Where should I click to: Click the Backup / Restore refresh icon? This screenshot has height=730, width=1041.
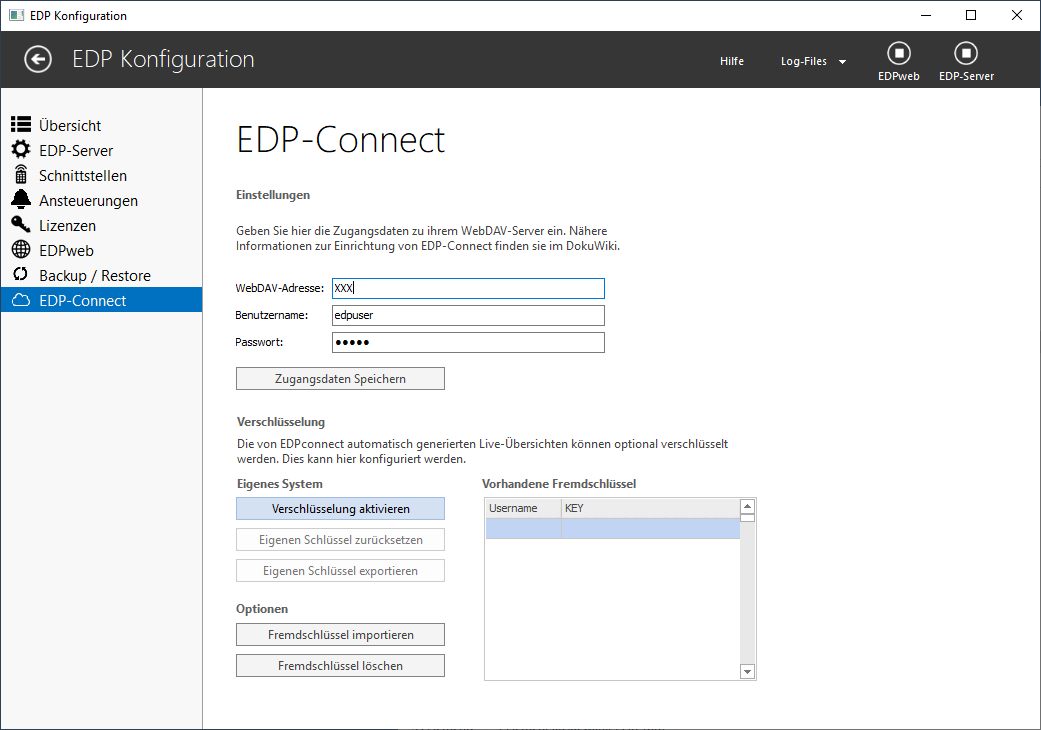click(x=21, y=274)
